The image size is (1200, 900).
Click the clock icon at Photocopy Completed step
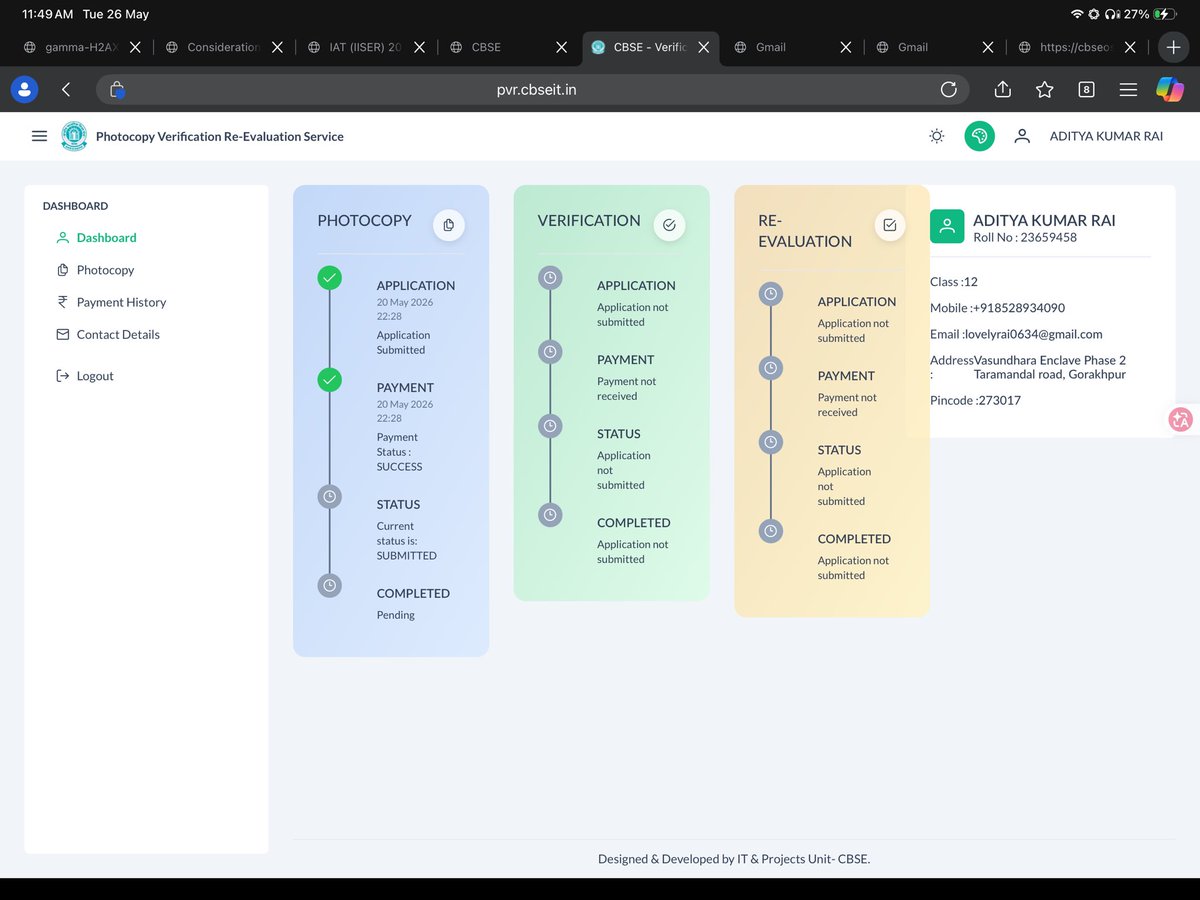point(329,585)
